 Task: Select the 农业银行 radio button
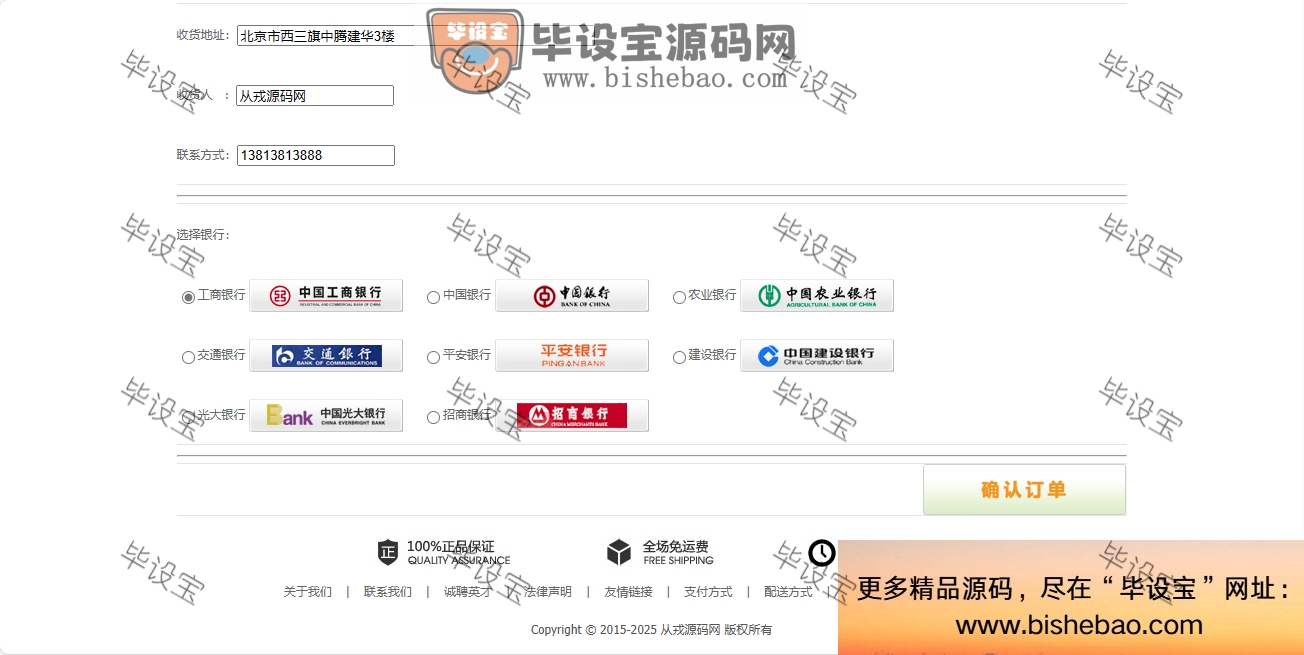[x=679, y=297]
